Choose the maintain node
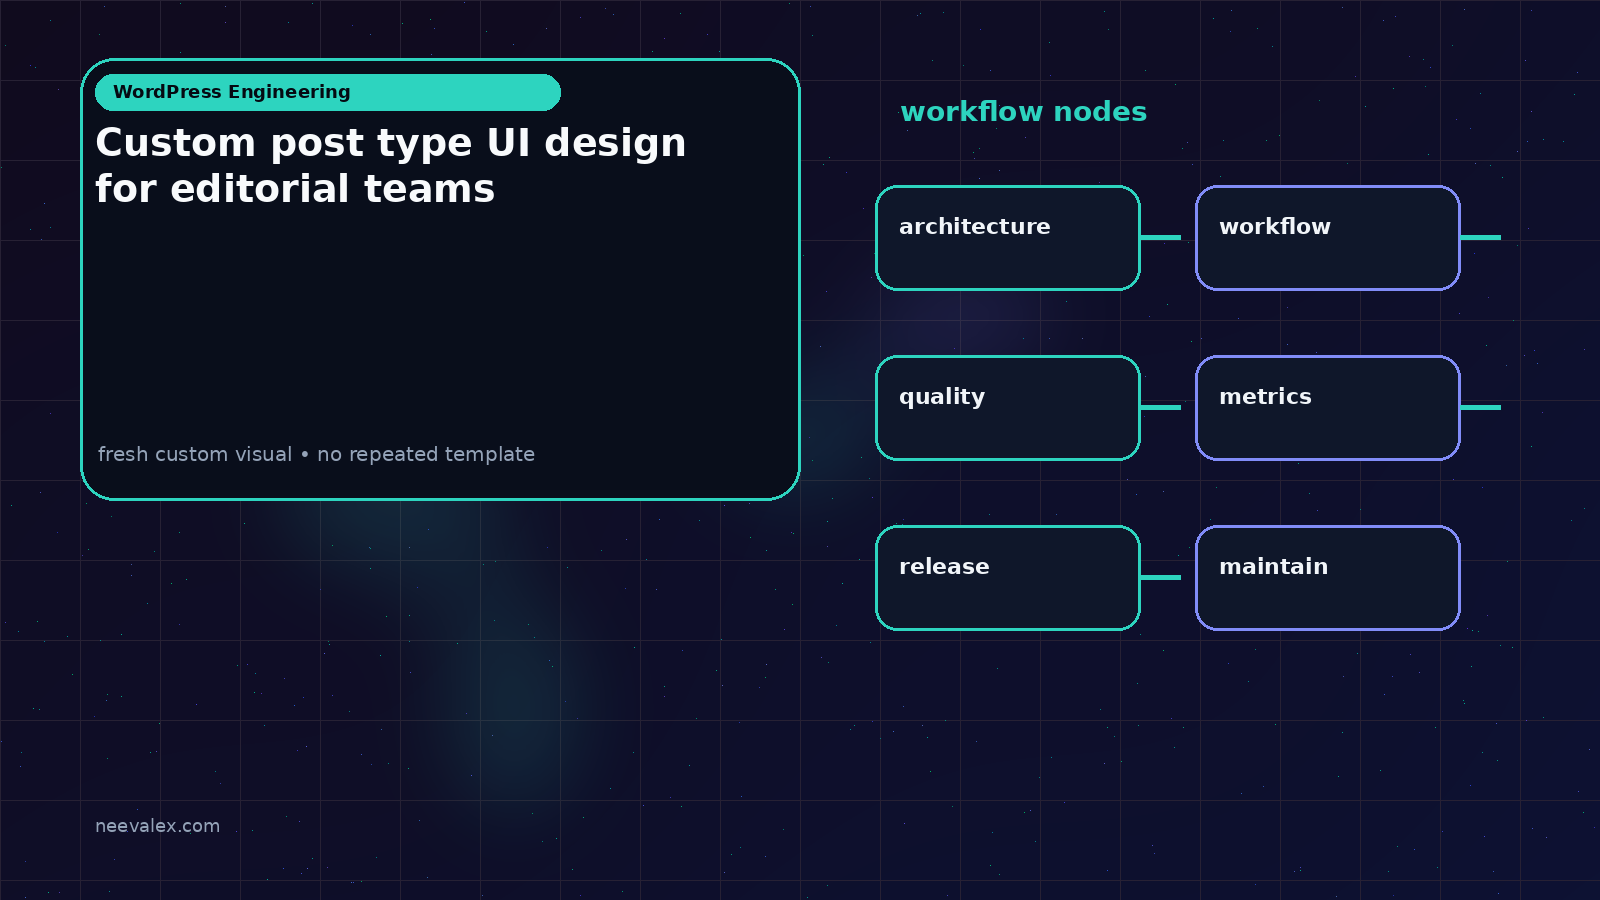Image resolution: width=1600 pixels, height=900 pixels. (1328, 578)
